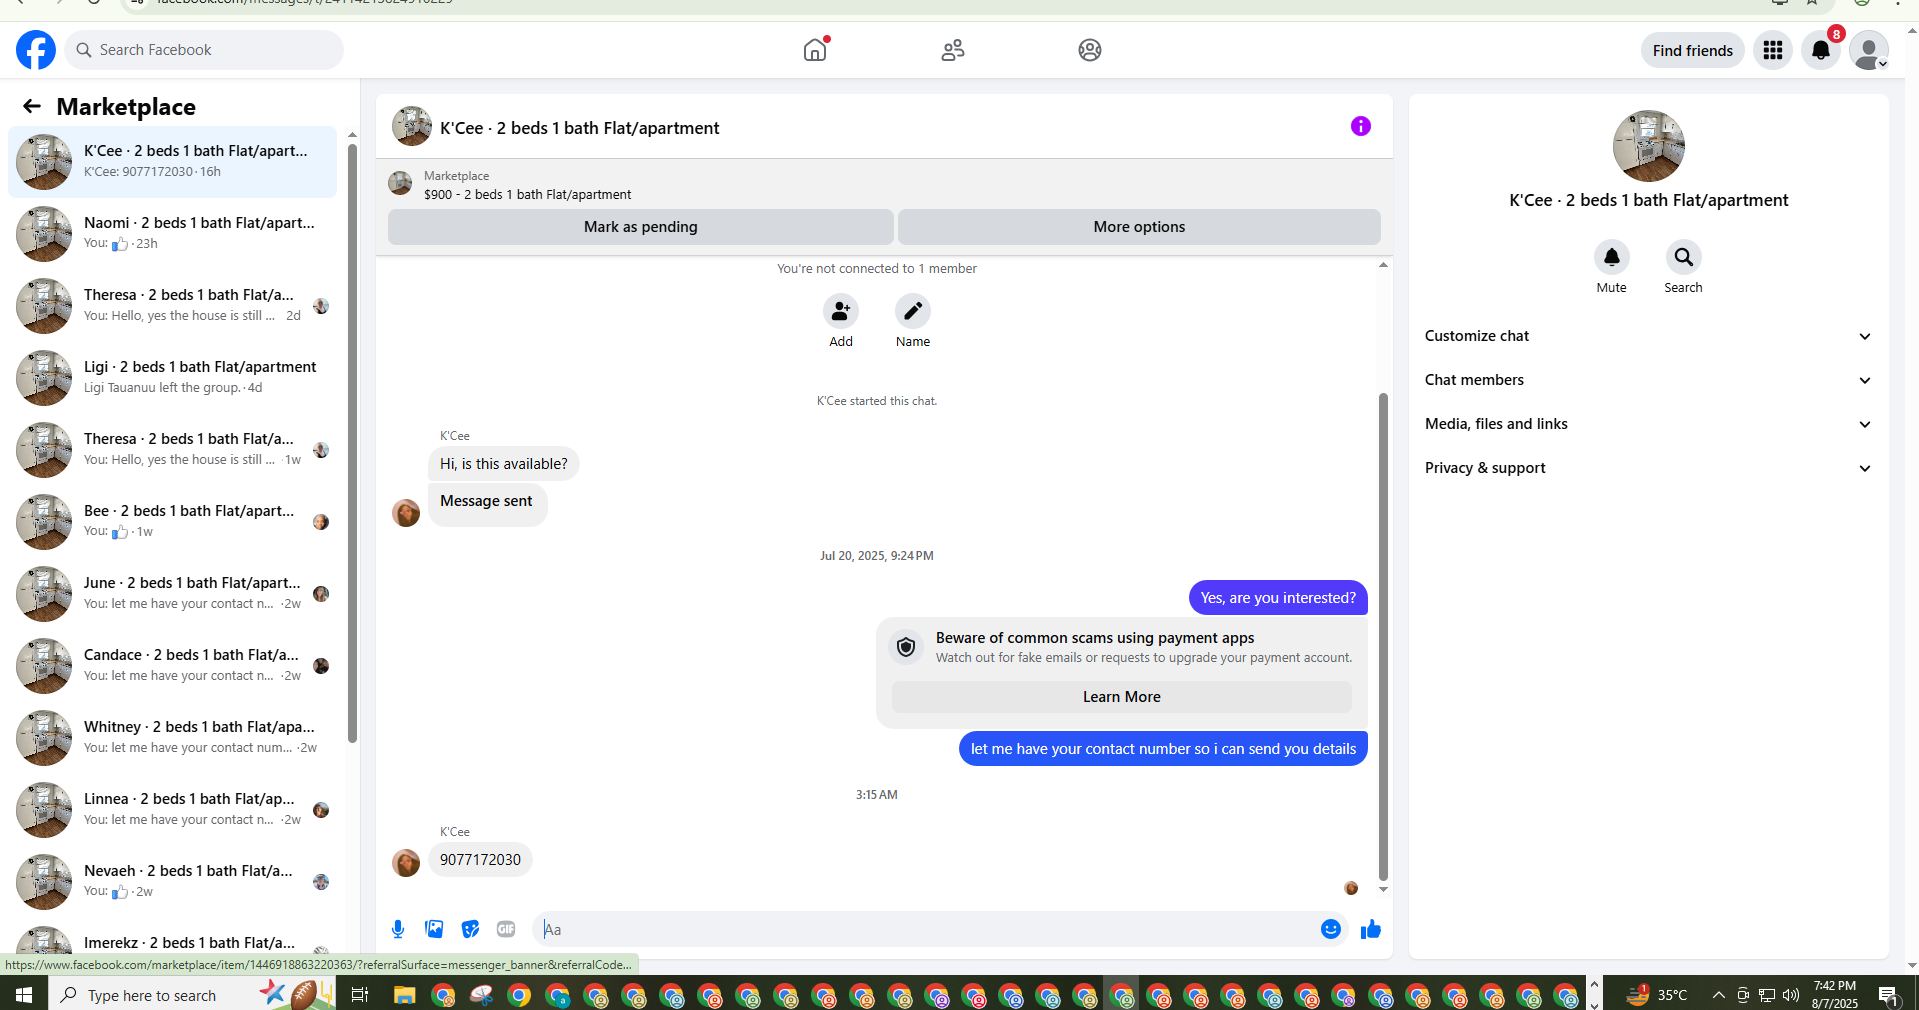
Task: Open network settings in system tray
Action: click(x=1767, y=995)
